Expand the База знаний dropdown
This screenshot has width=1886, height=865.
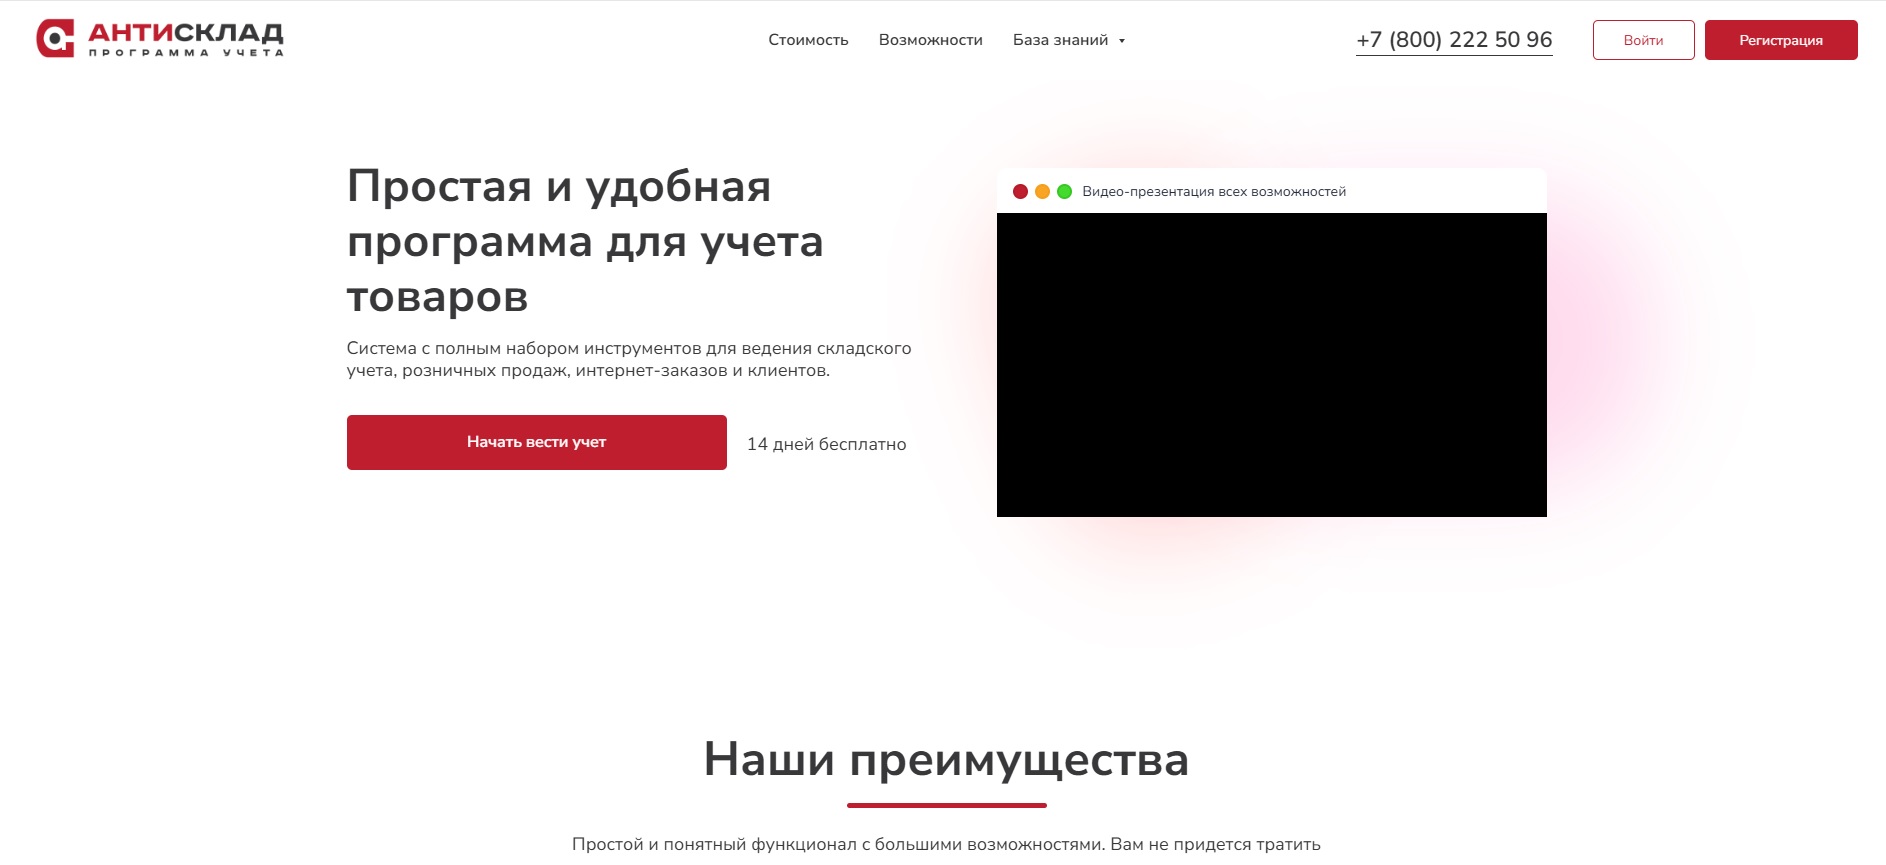click(1069, 40)
